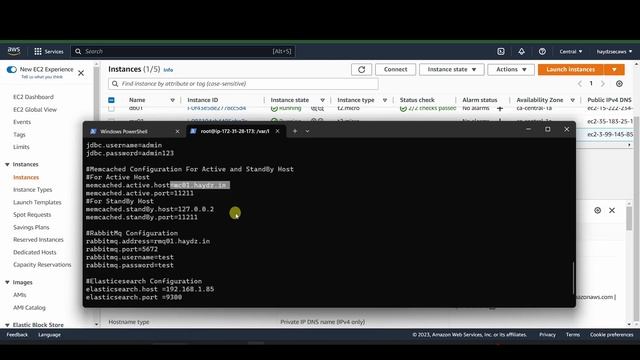Open Reserved Instances page
This screenshot has width=640, height=360.
click(38, 240)
